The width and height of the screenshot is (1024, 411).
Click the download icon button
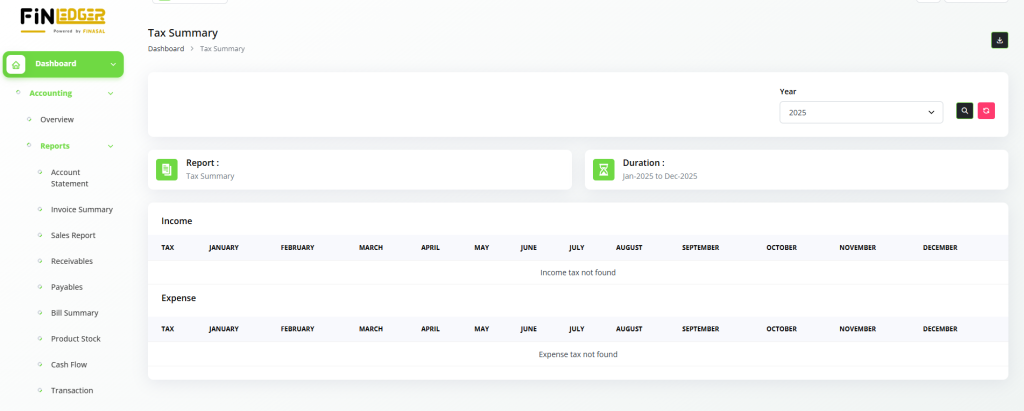click(x=999, y=40)
